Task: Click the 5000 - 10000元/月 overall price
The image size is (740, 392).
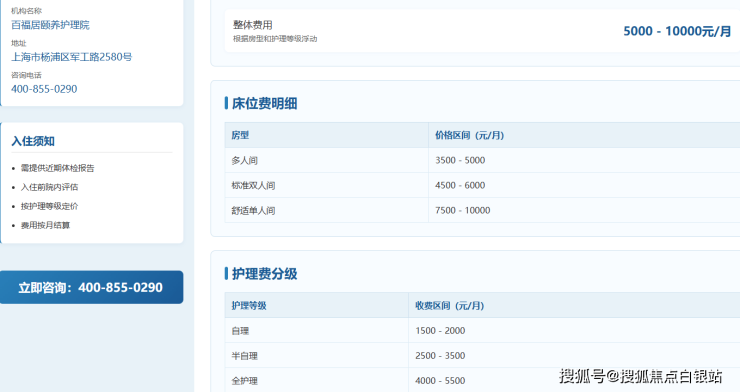Action: coord(677,31)
